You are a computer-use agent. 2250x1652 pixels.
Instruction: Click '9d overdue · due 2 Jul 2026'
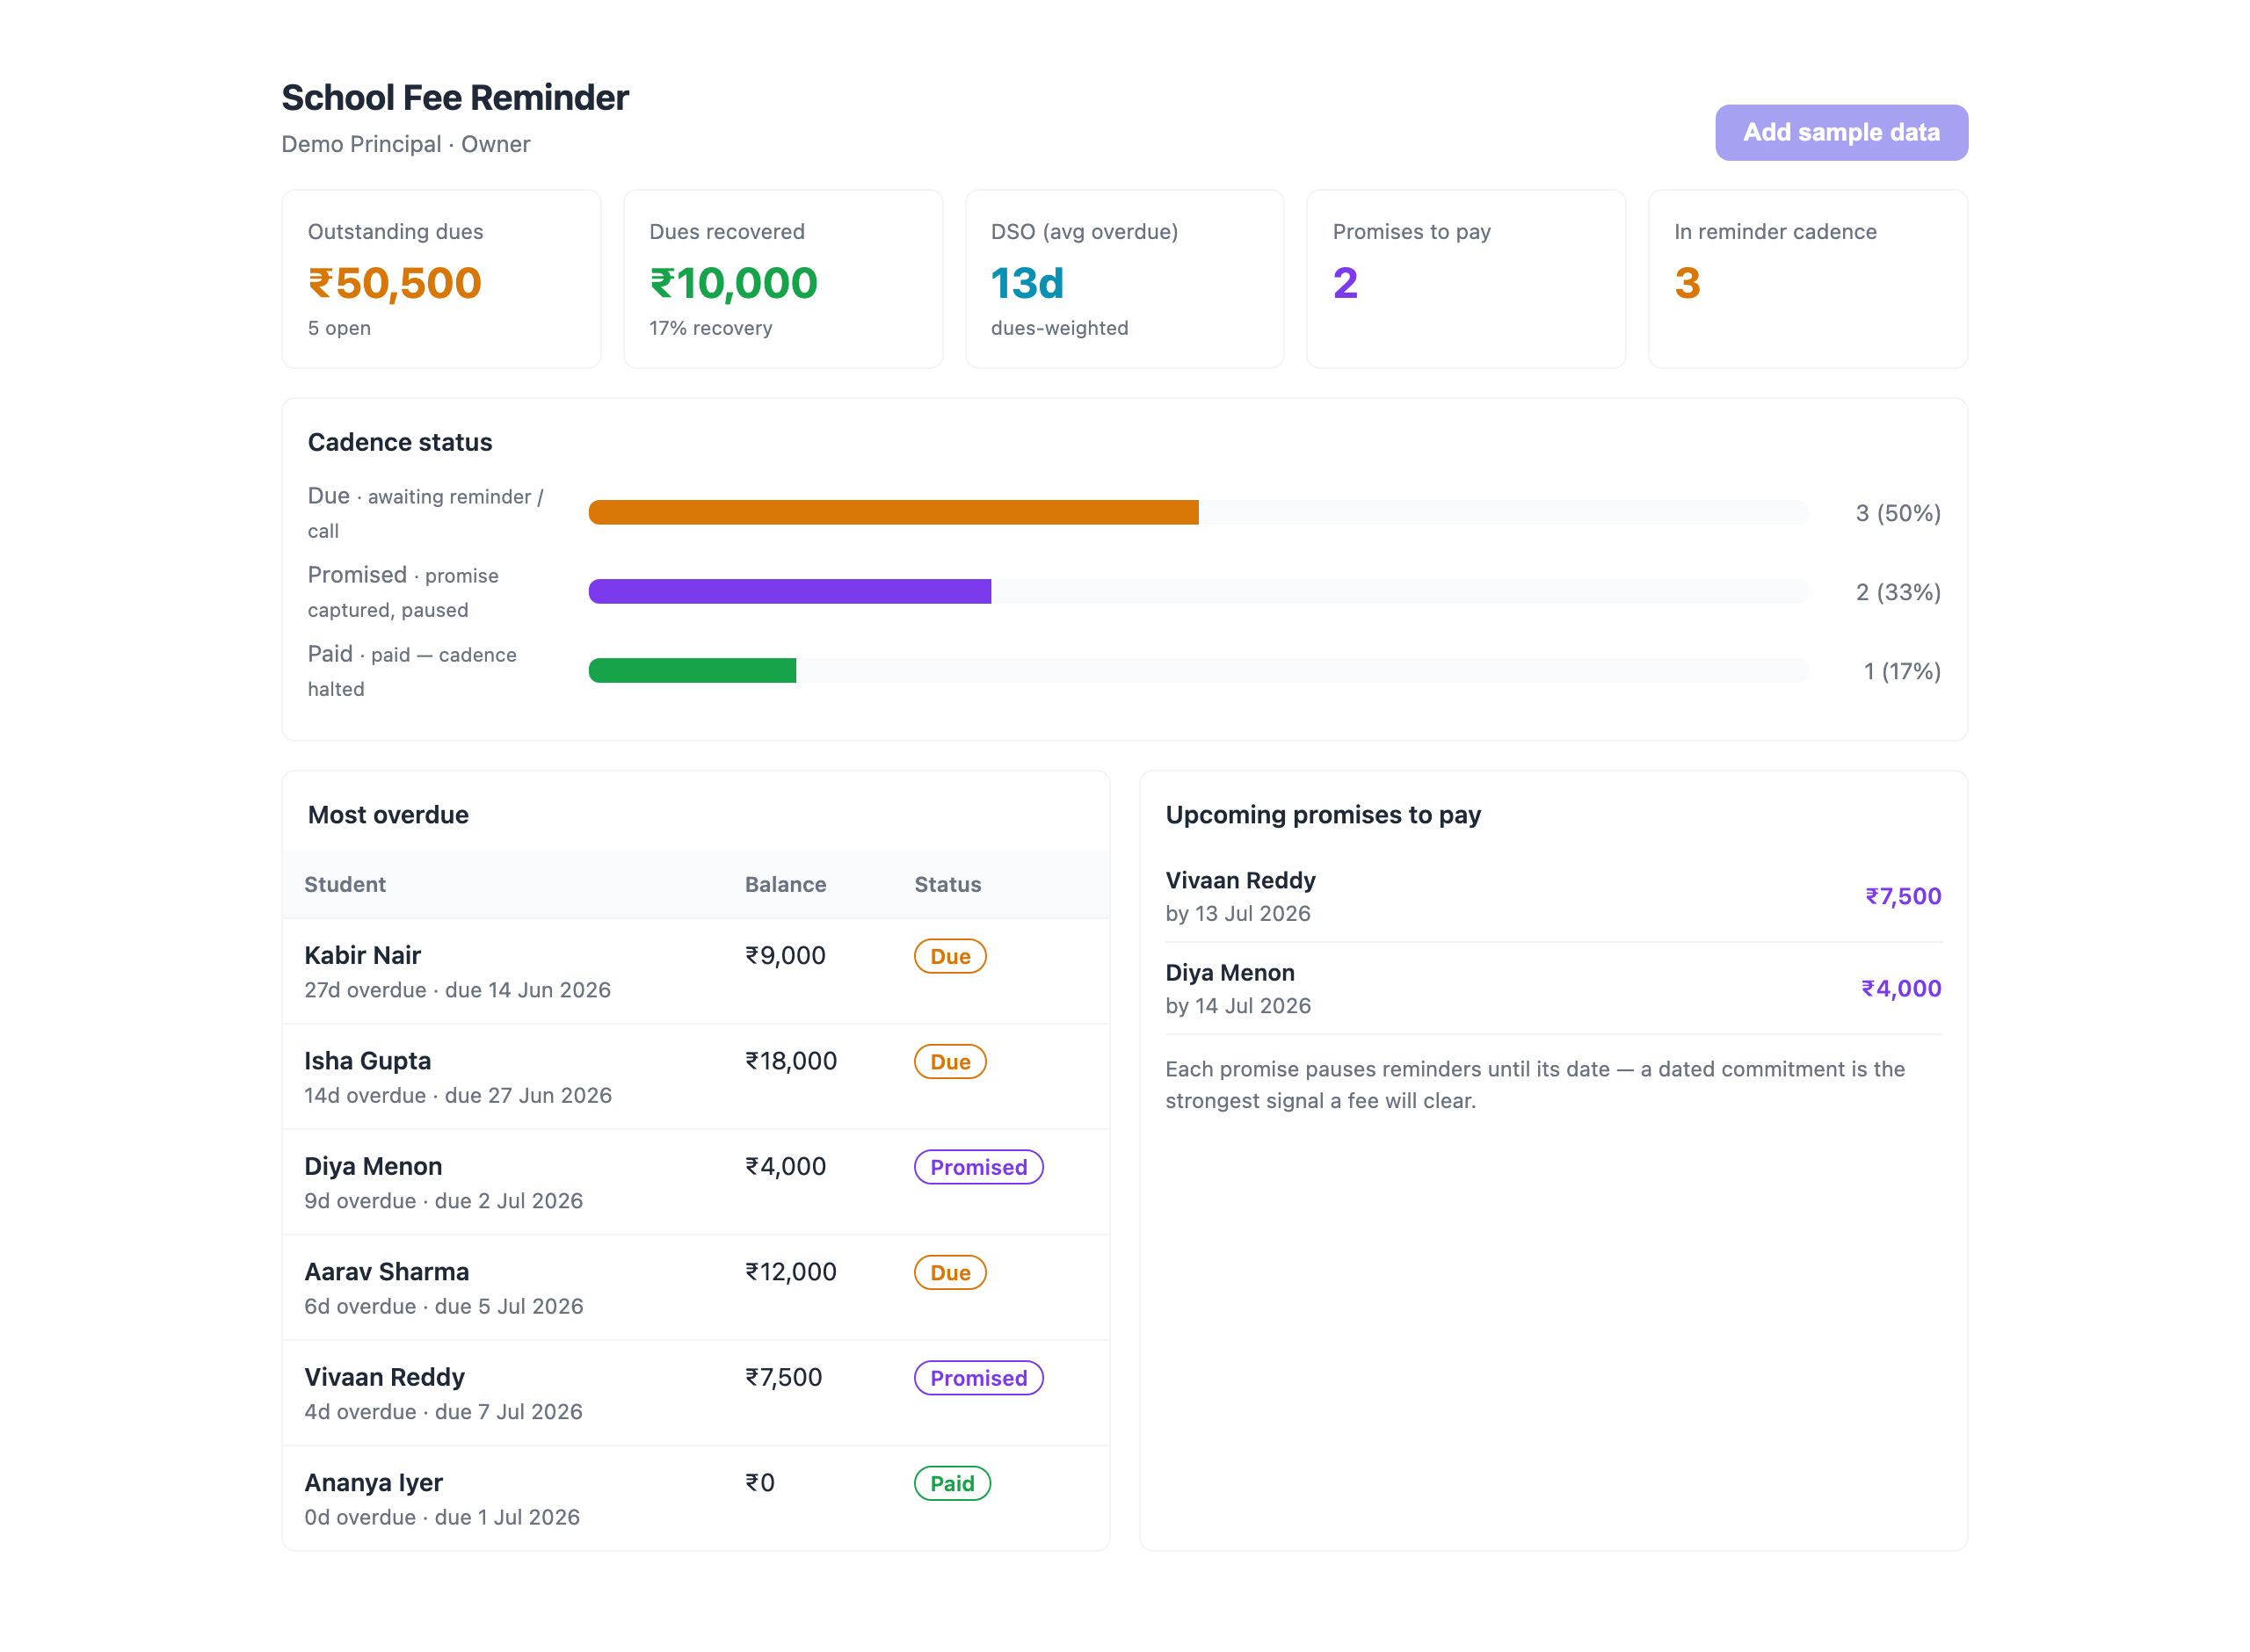pyautogui.click(x=443, y=1201)
